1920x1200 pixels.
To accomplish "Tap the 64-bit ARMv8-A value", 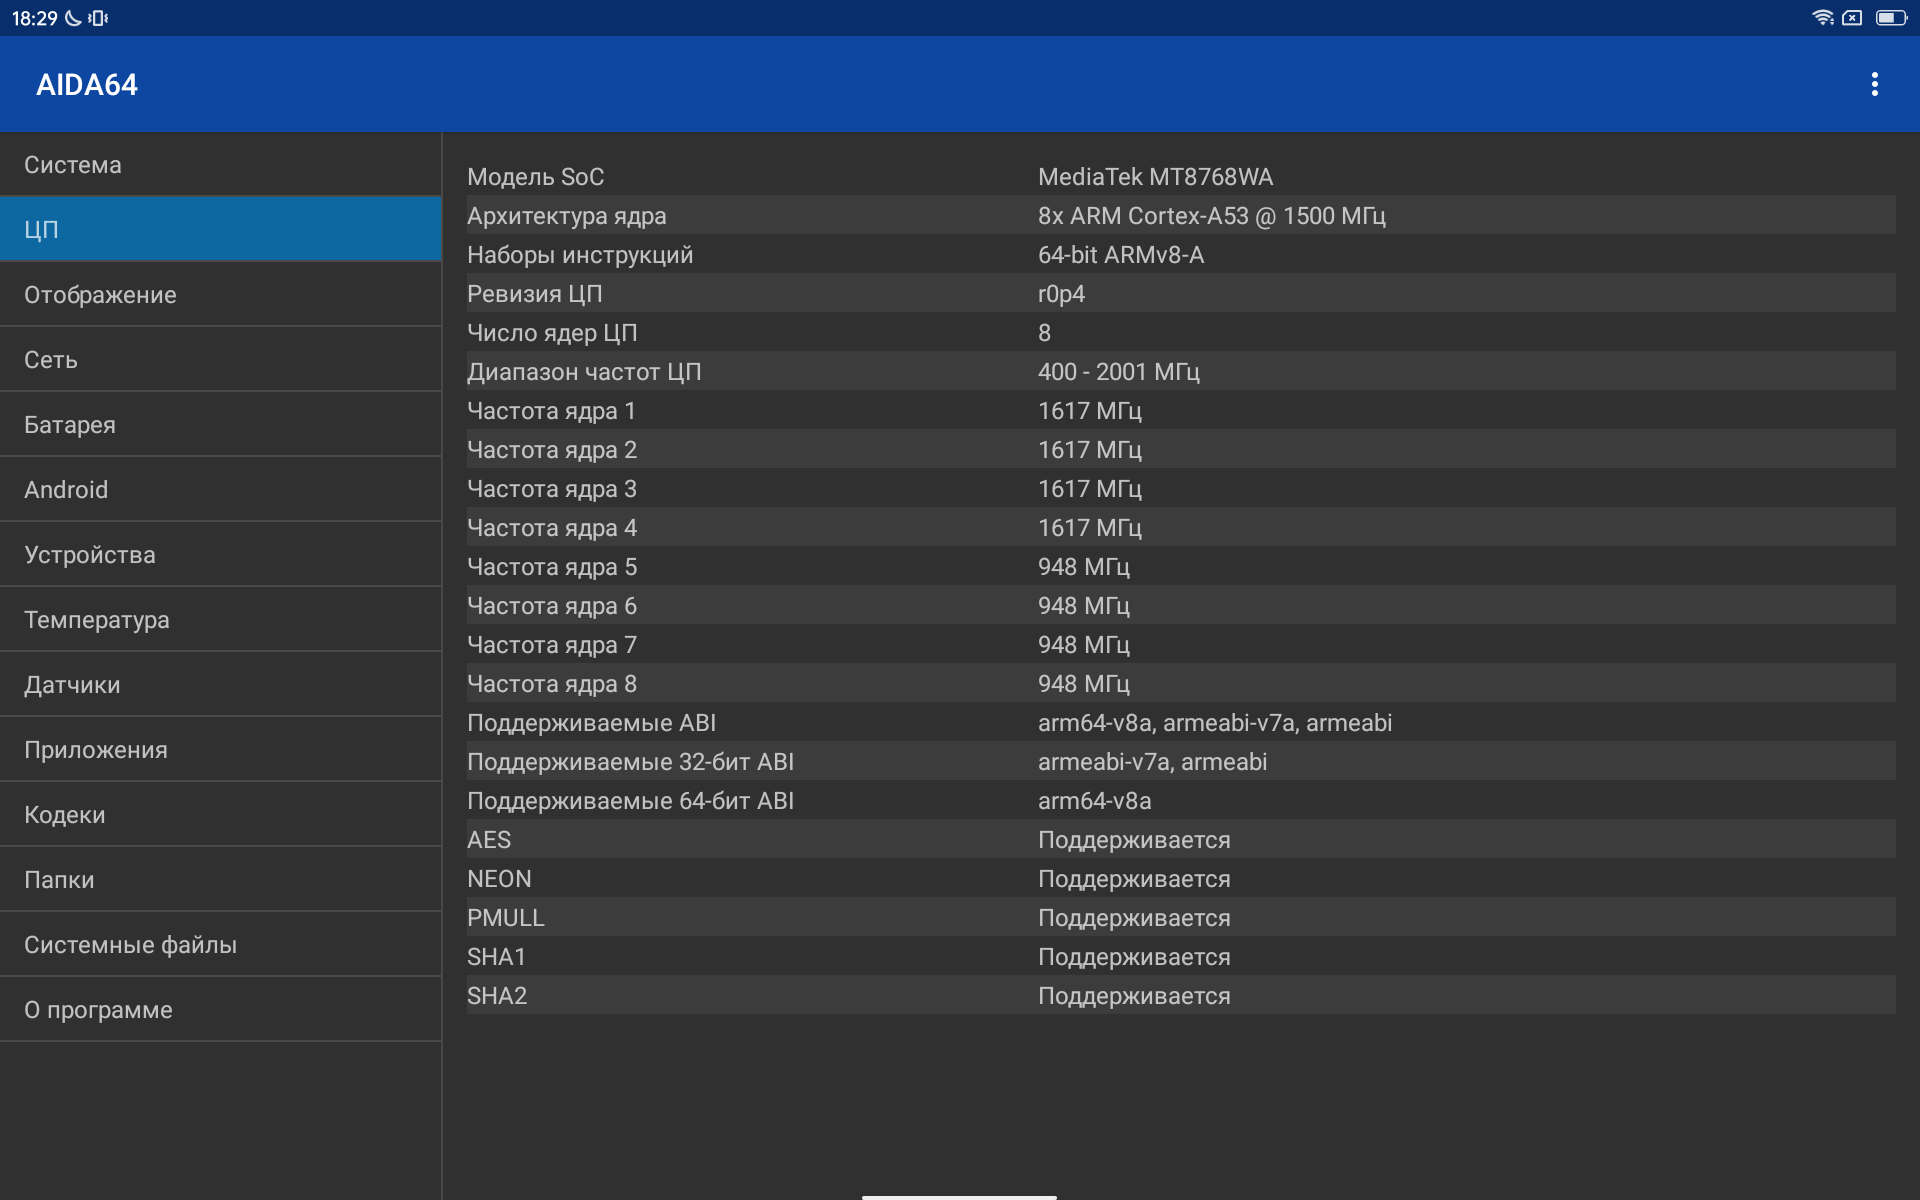I will tap(1120, 255).
